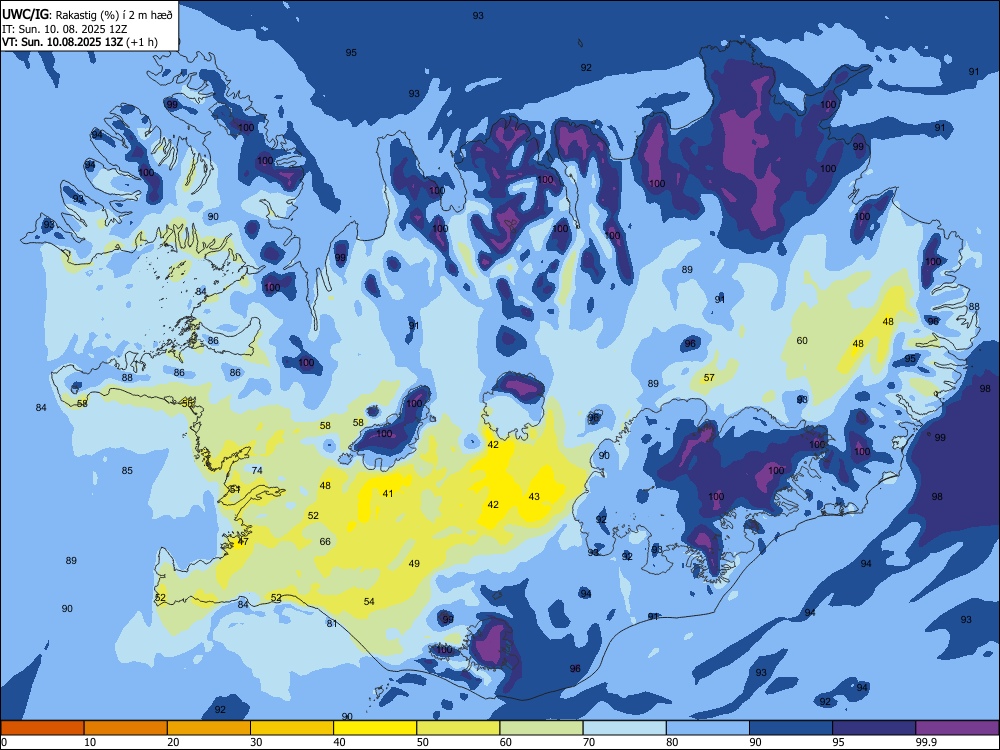Click the title text 'Rakastig (%) í 2 m hæð'

(x=114, y=15)
